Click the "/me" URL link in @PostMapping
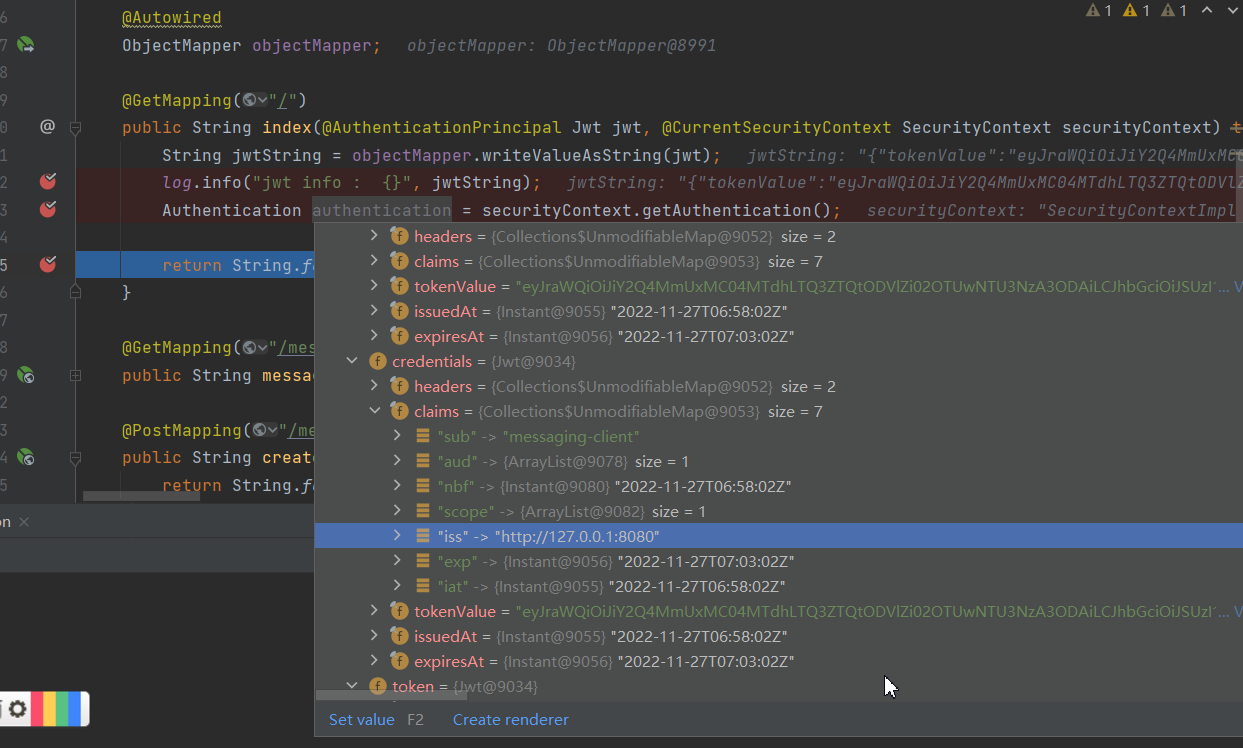 point(301,430)
